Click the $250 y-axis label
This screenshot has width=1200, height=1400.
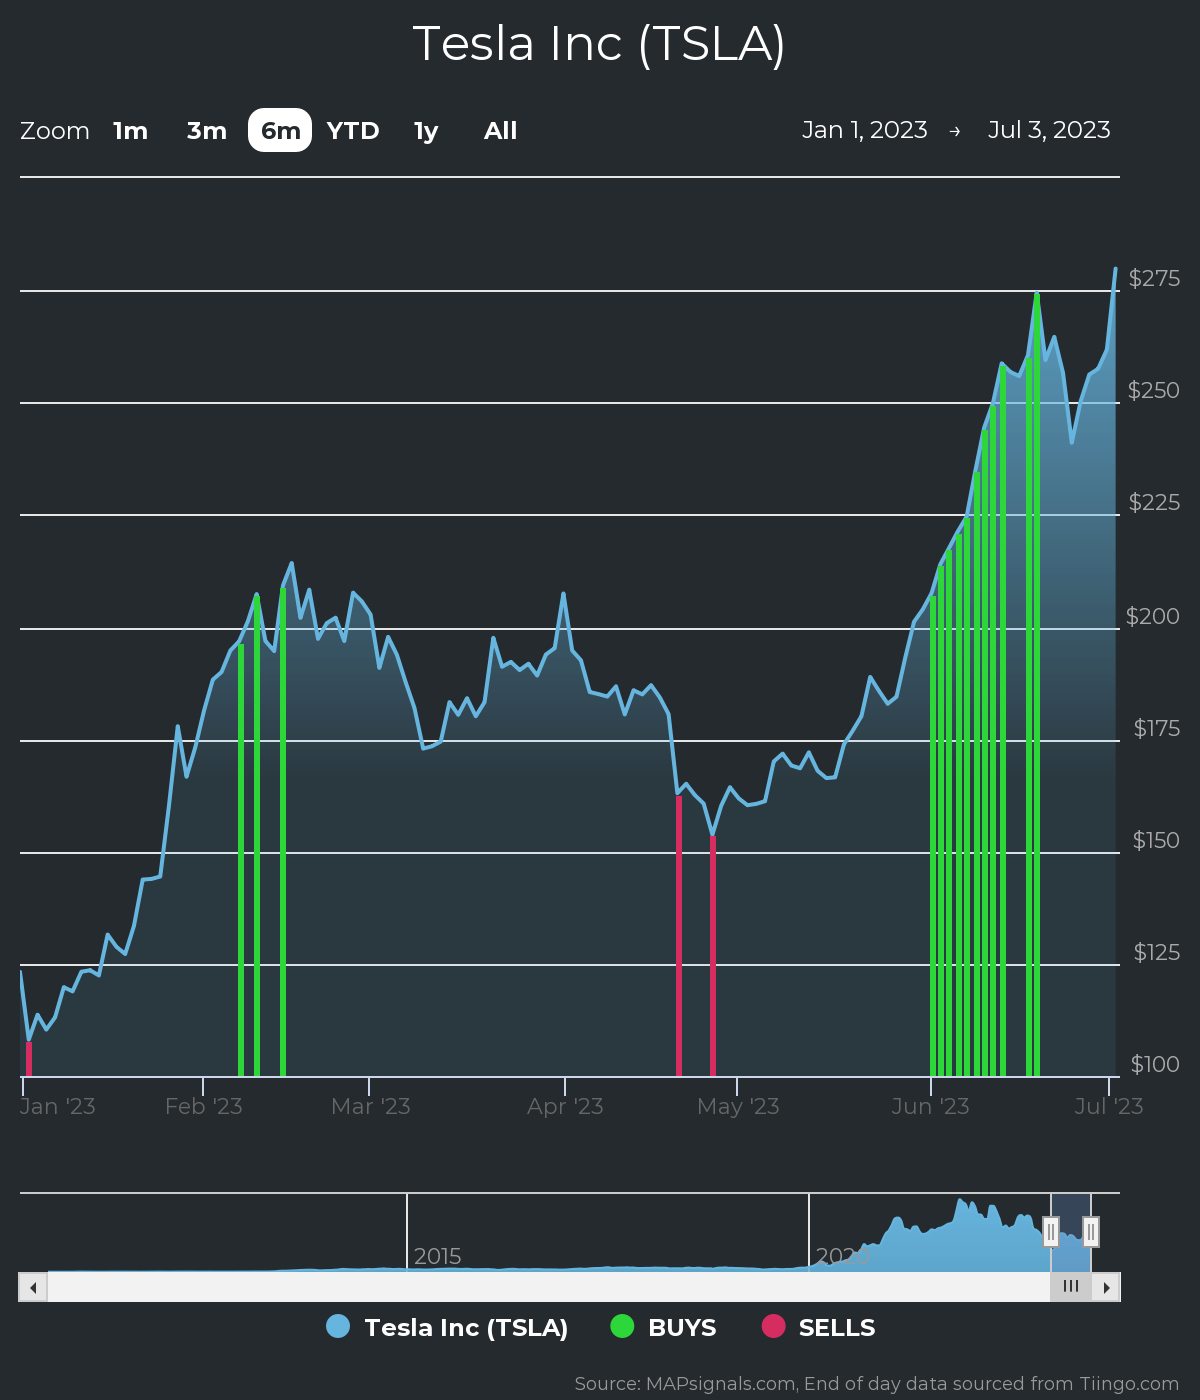coord(1154,390)
